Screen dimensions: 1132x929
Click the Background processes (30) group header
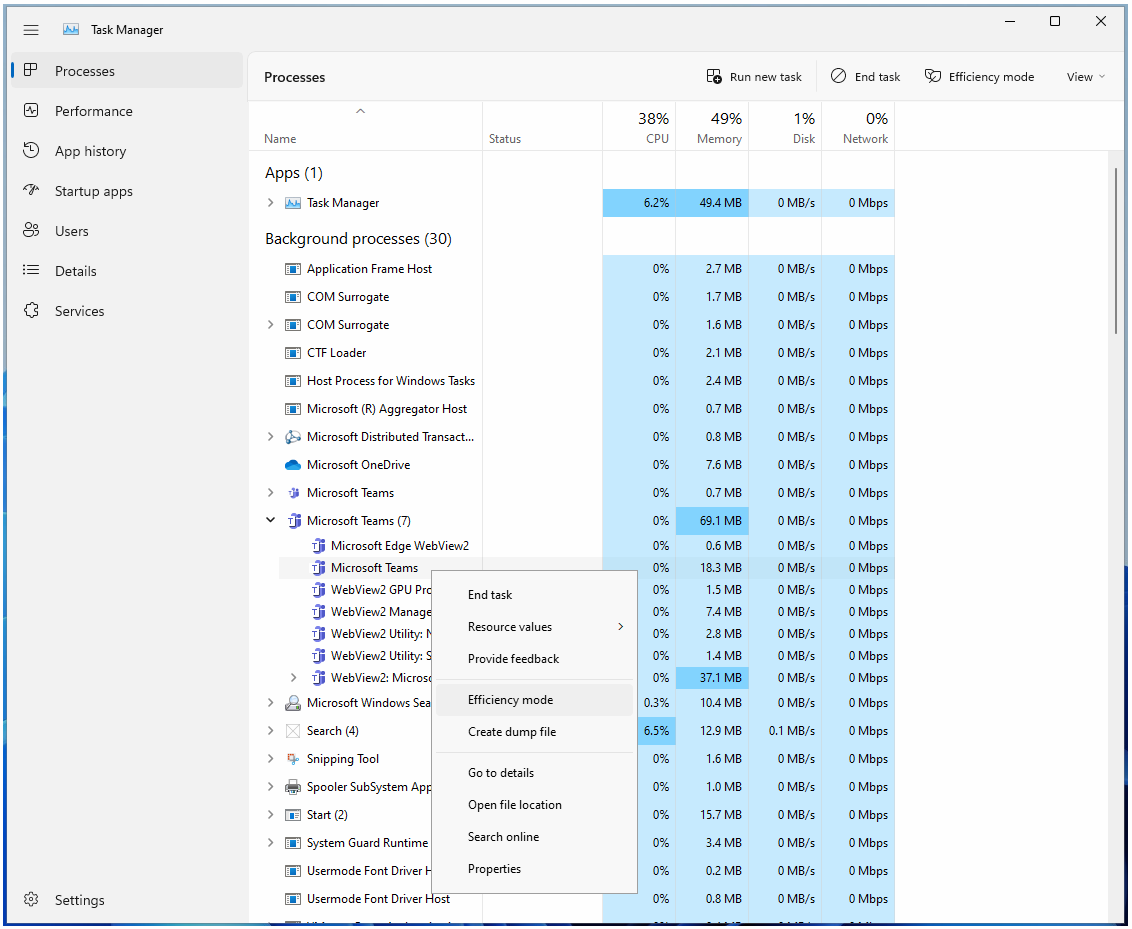tap(358, 238)
